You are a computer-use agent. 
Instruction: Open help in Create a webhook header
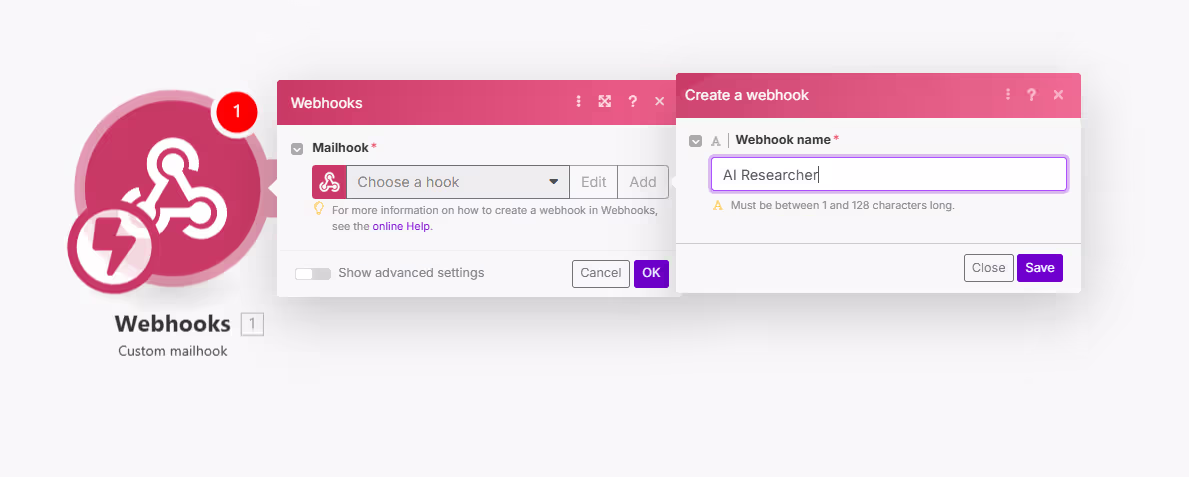tap(1031, 95)
